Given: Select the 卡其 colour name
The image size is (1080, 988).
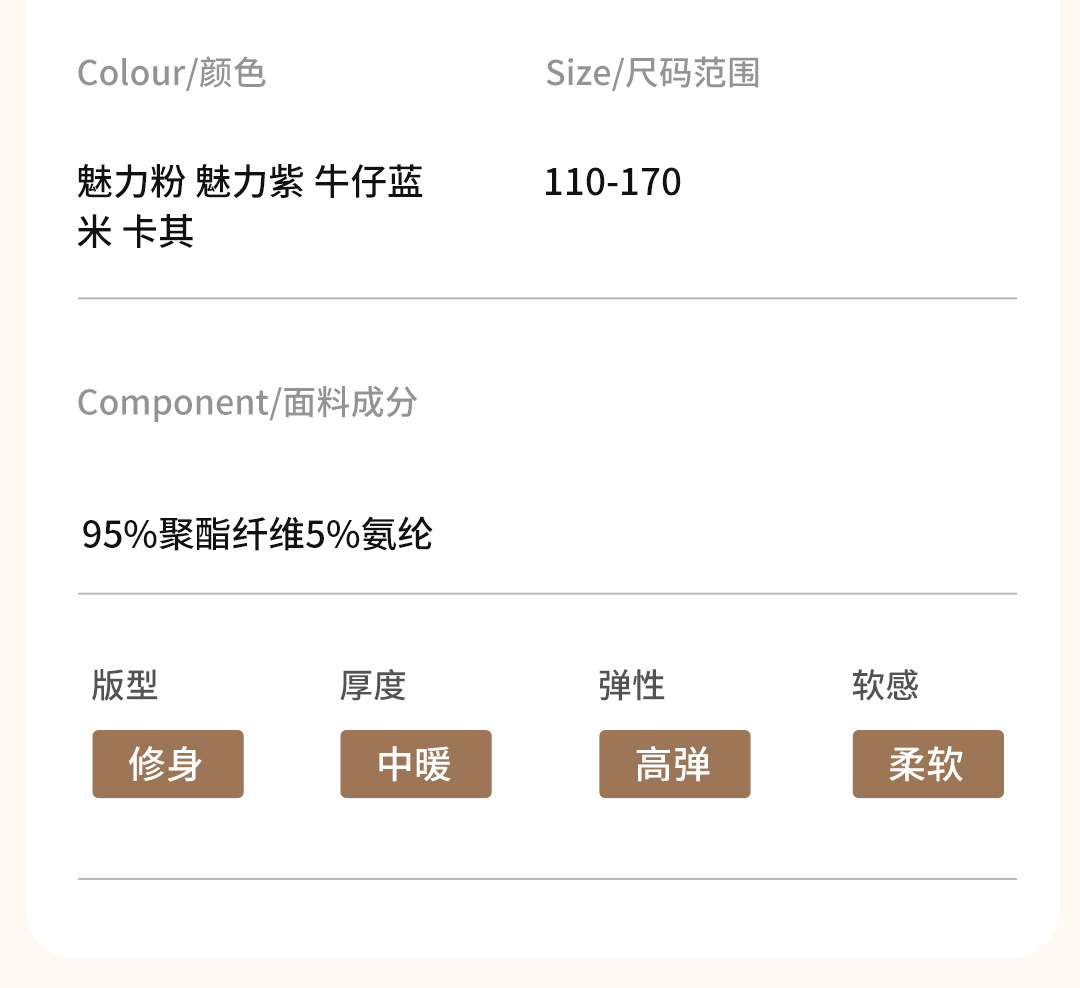Looking at the screenshot, I should (157, 233).
